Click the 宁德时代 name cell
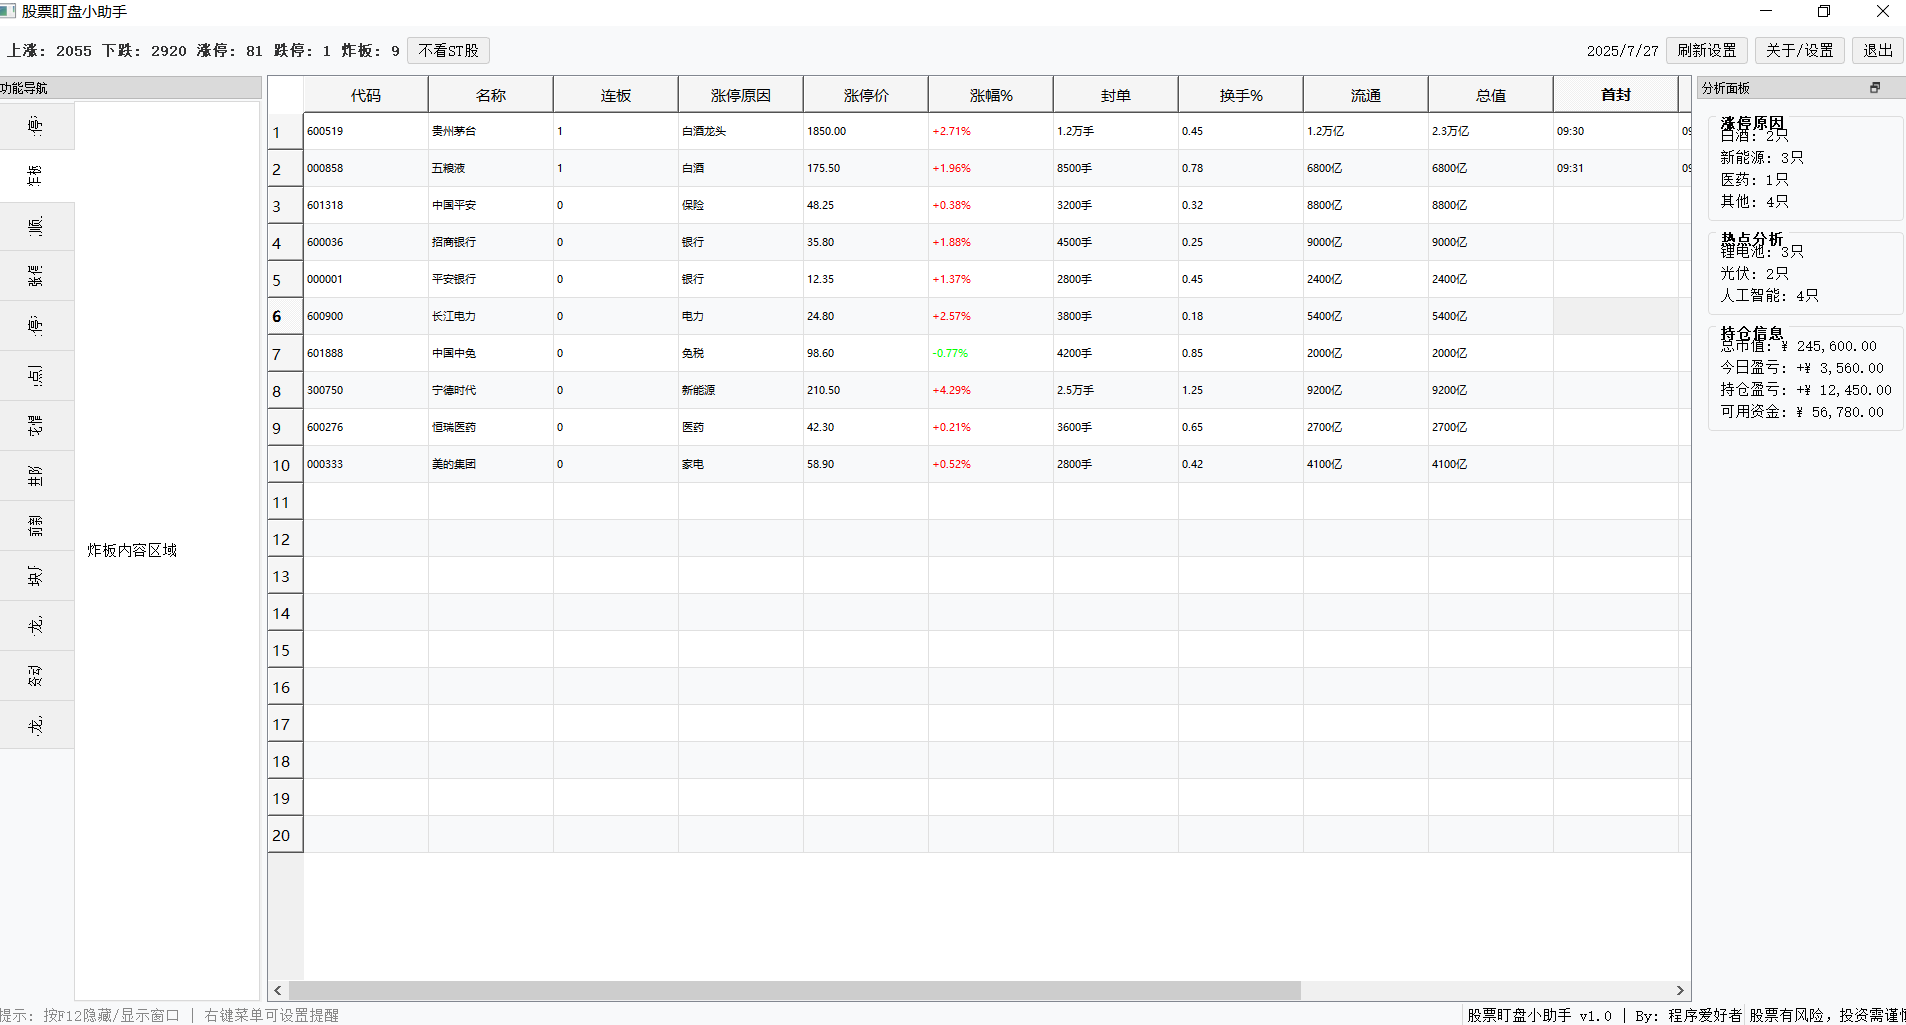Screen dimensions: 1906x1025 pos(491,390)
